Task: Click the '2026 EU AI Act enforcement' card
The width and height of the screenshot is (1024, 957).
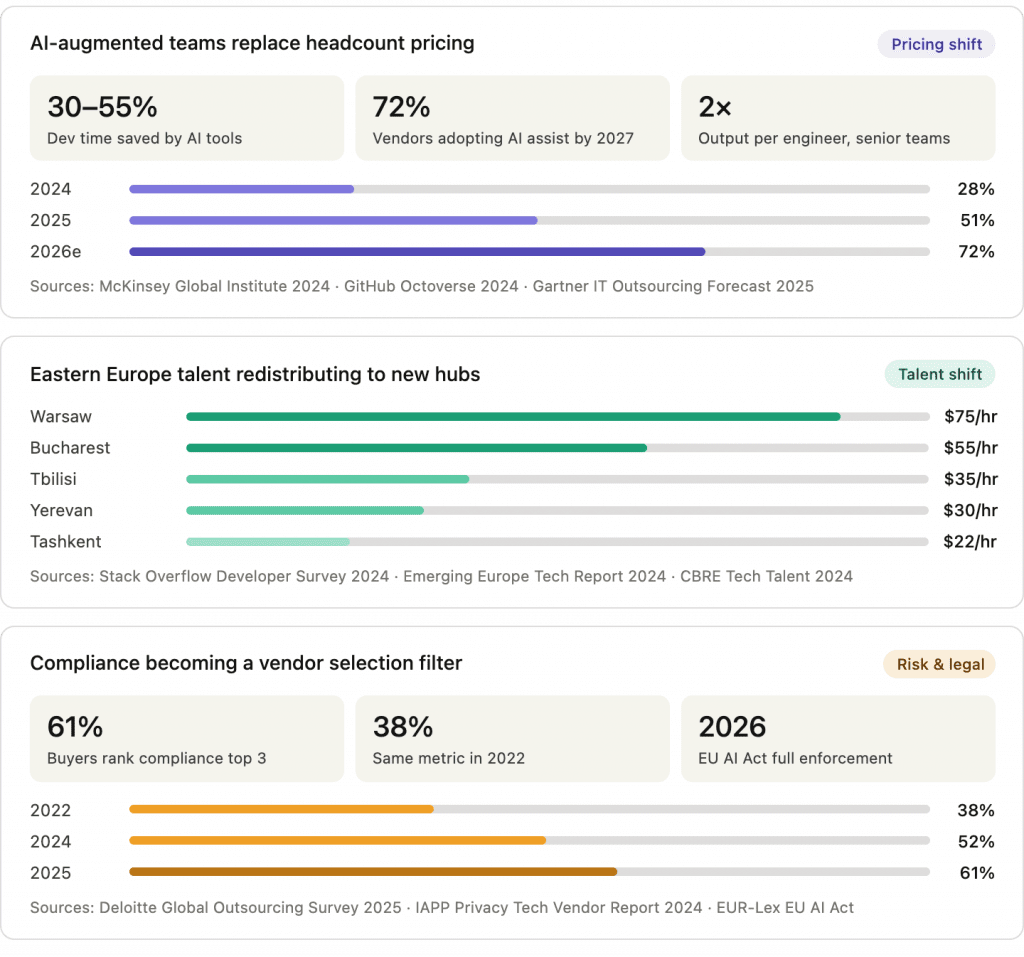Action: 838,738
